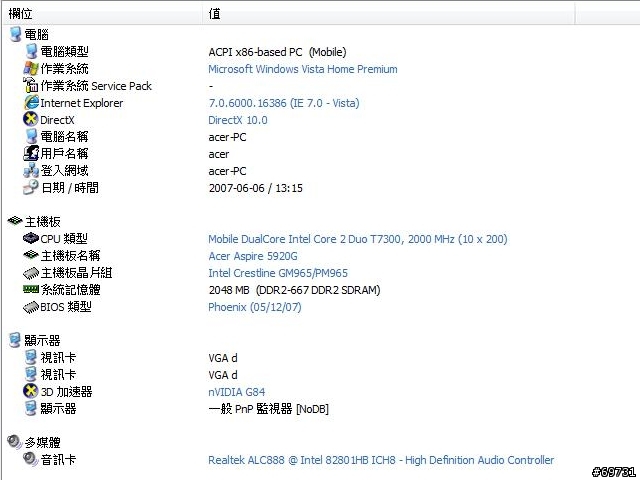Screen dimensions: 640x480
Task: Select the 2048 MB memory value
Action: [x=294, y=290]
